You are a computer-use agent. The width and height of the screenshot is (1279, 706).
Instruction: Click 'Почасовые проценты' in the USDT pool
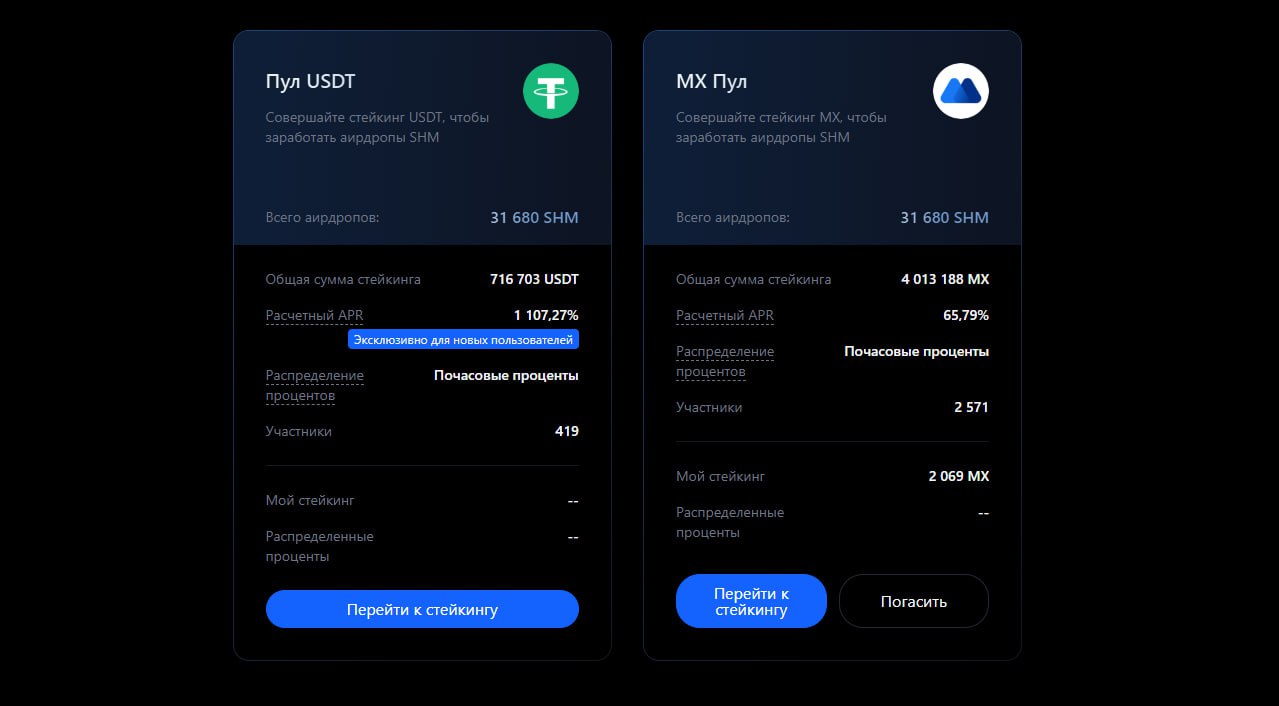[506, 375]
